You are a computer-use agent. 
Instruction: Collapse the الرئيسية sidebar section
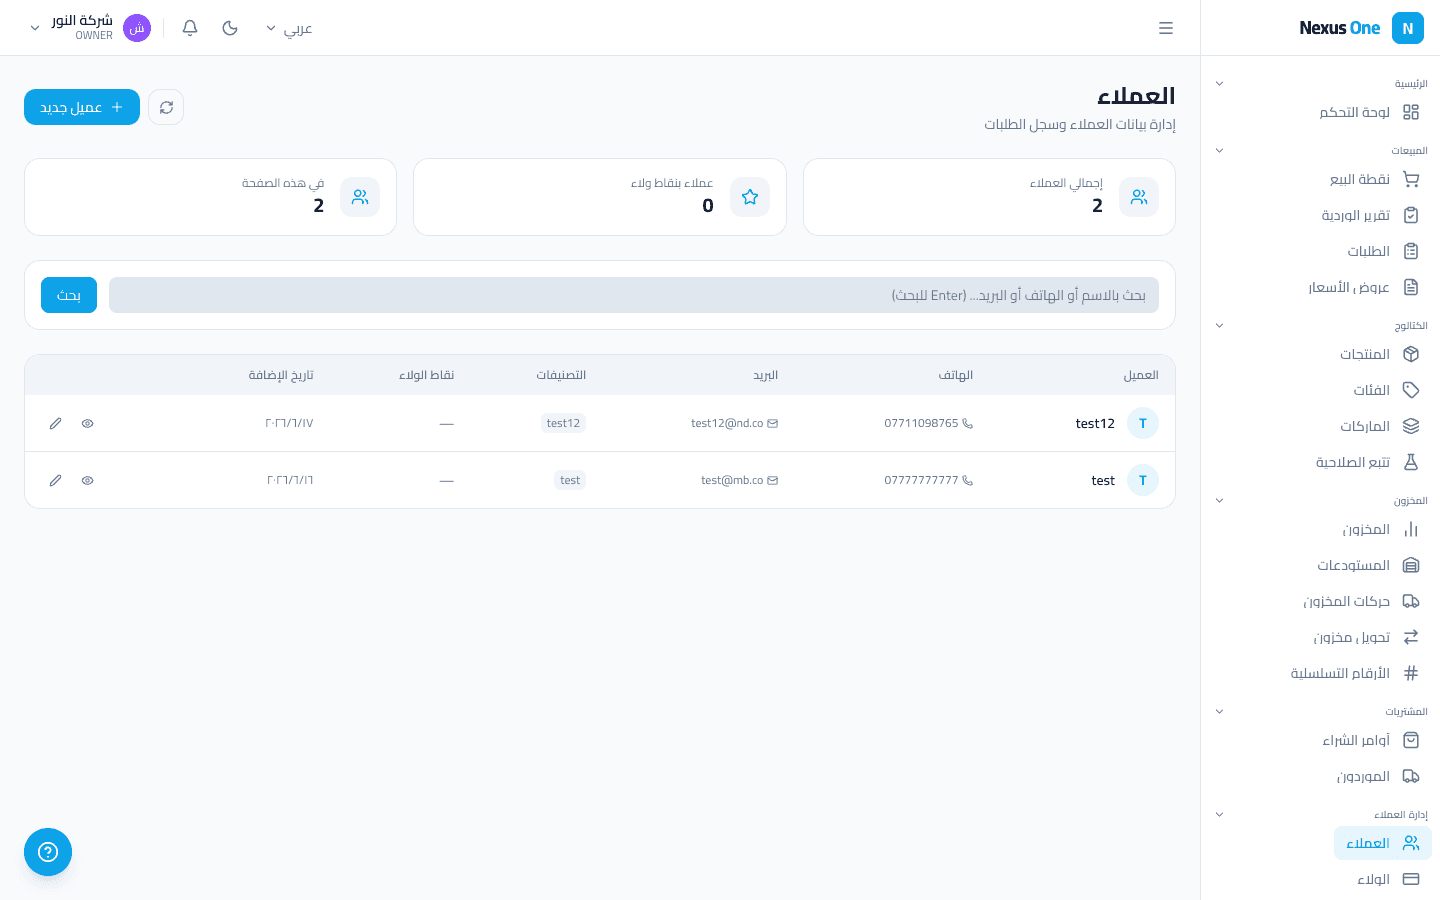pyautogui.click(x=1219, y=83)
